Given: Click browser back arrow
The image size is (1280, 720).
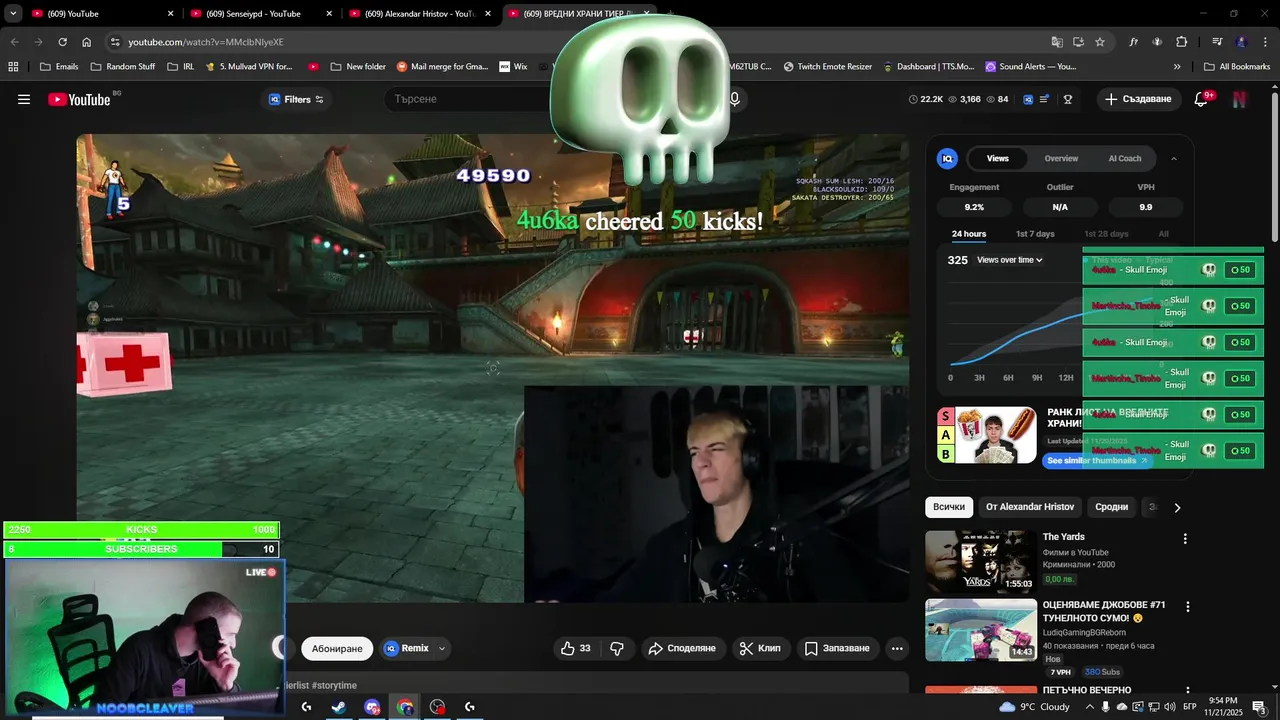Looking at the screenshot, I should 14,42.
